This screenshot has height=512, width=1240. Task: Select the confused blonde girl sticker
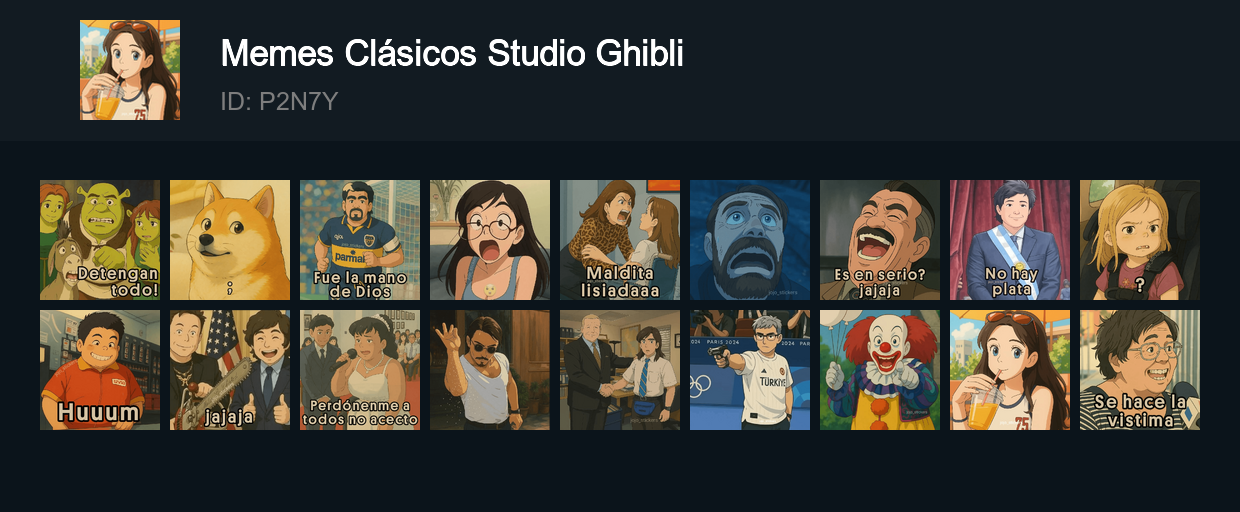click(1140, 240)
